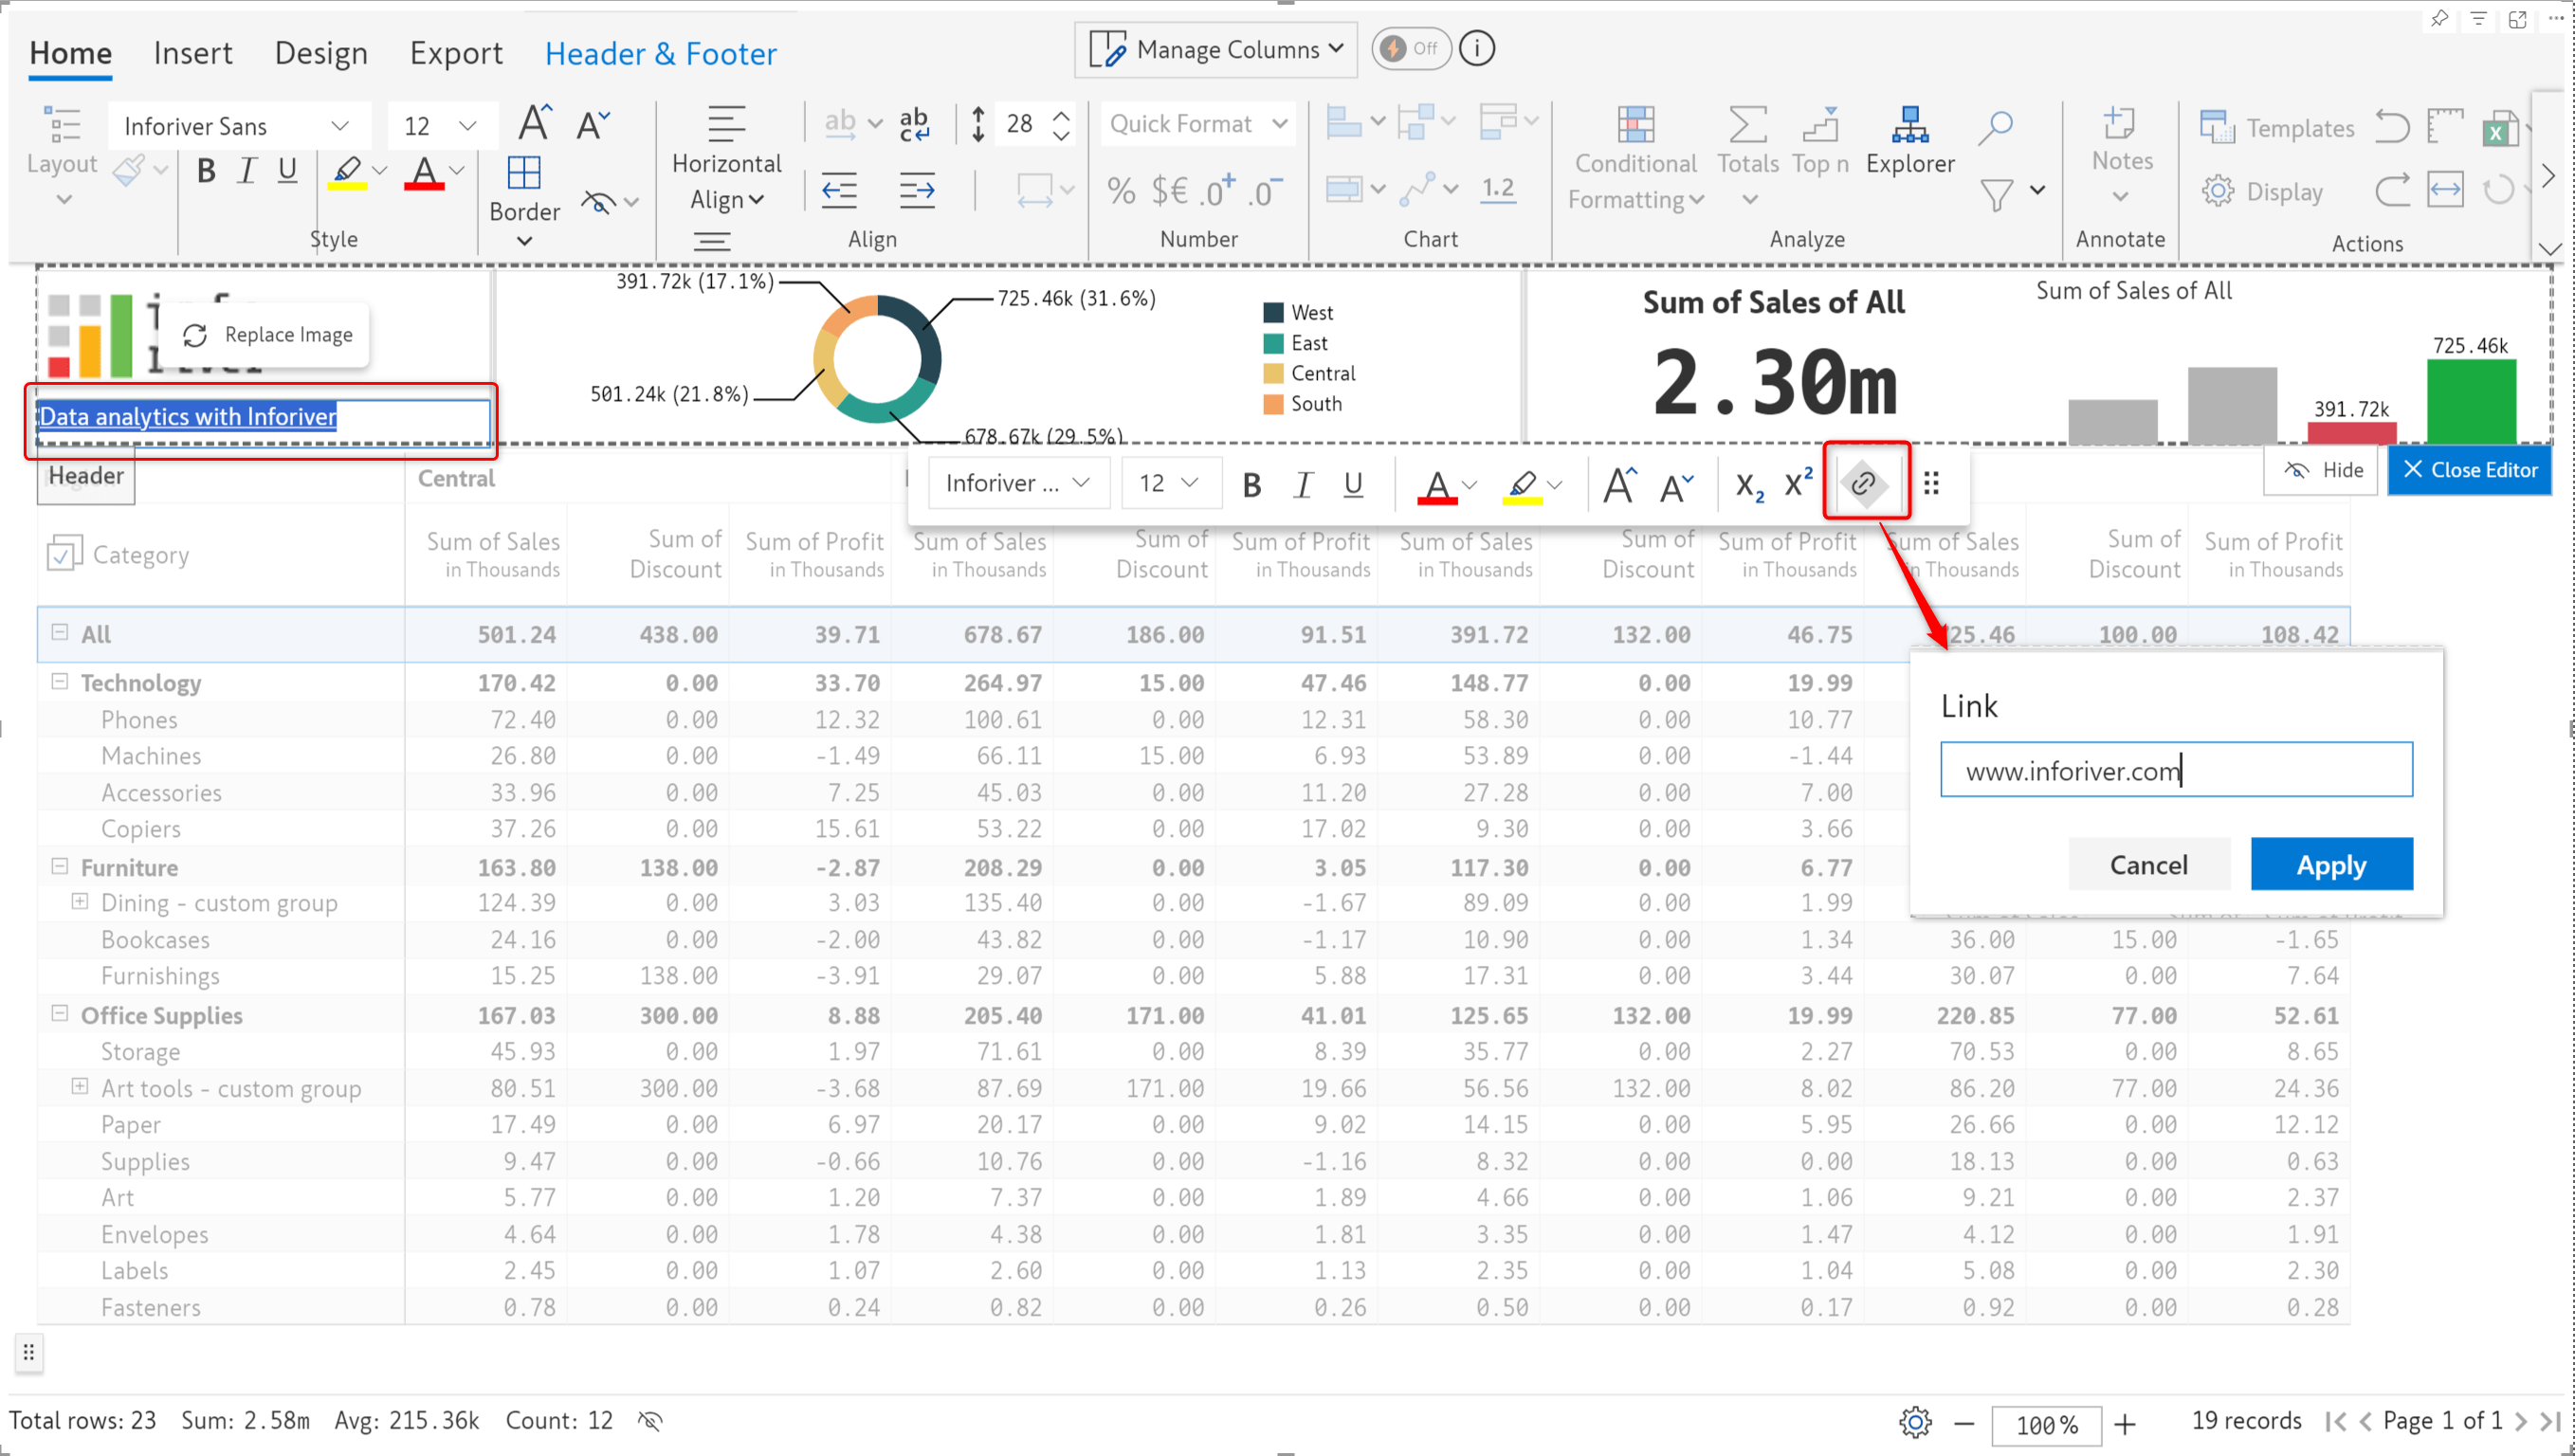Click the Border grid icon
This screenshot has height=1456, width=2575.
(x=523, y=173)
